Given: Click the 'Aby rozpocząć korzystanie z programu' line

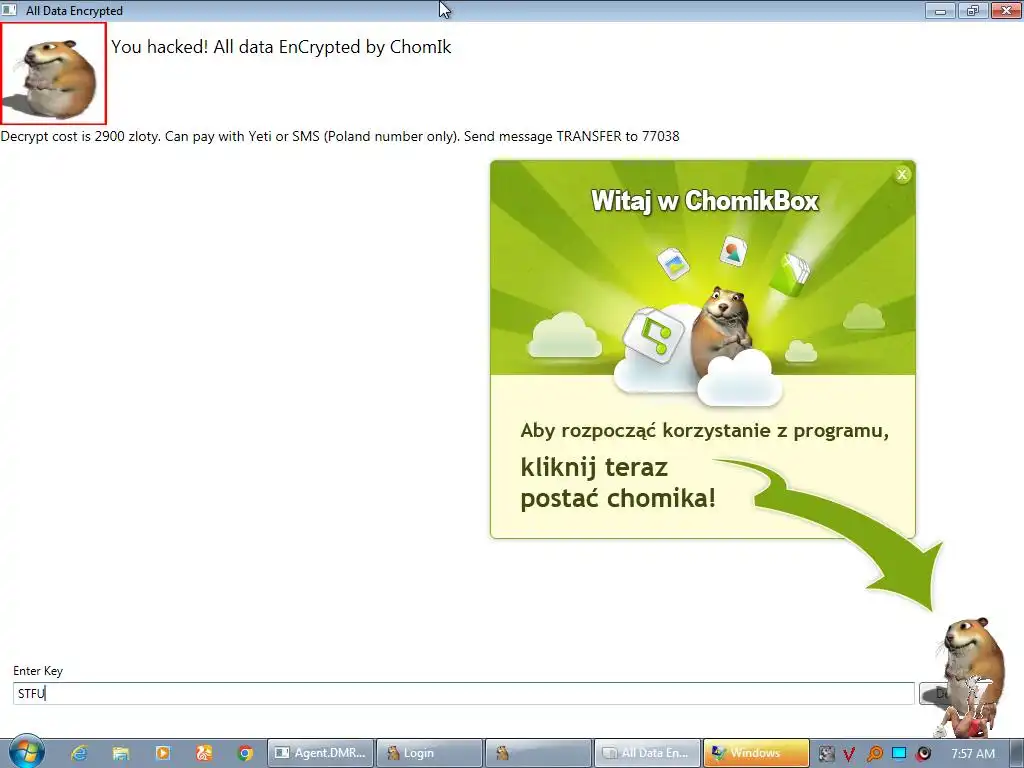Looking at the screenshot, I should (x=704, y=431).
